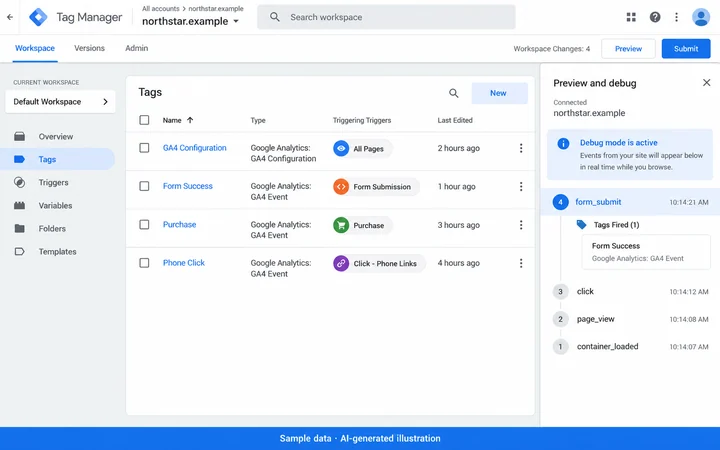Open the more options for Purchase row

click(521, 225)
